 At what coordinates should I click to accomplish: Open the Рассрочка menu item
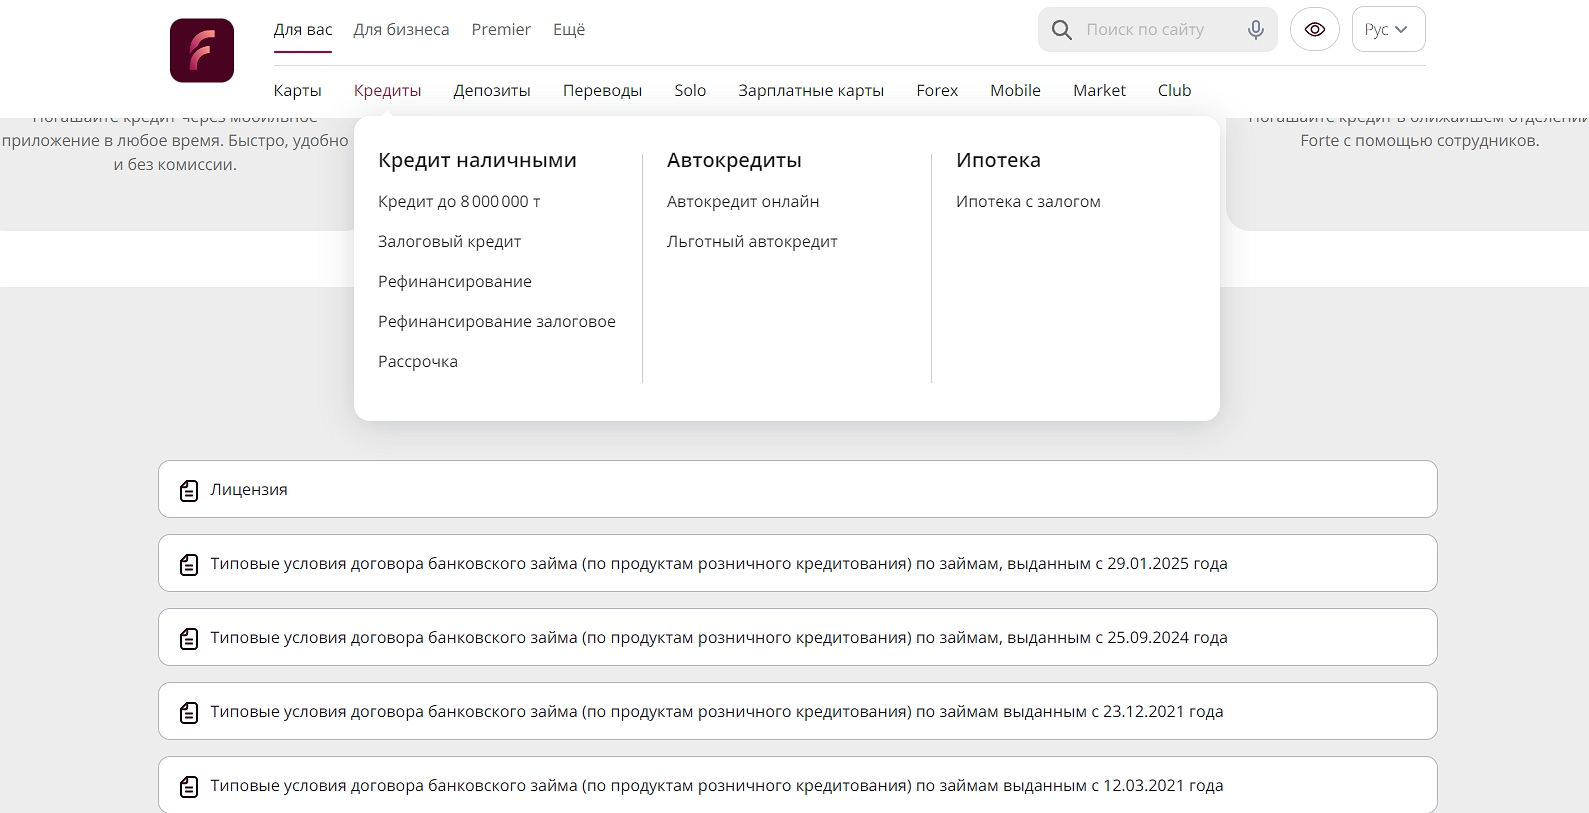(418, 362)
